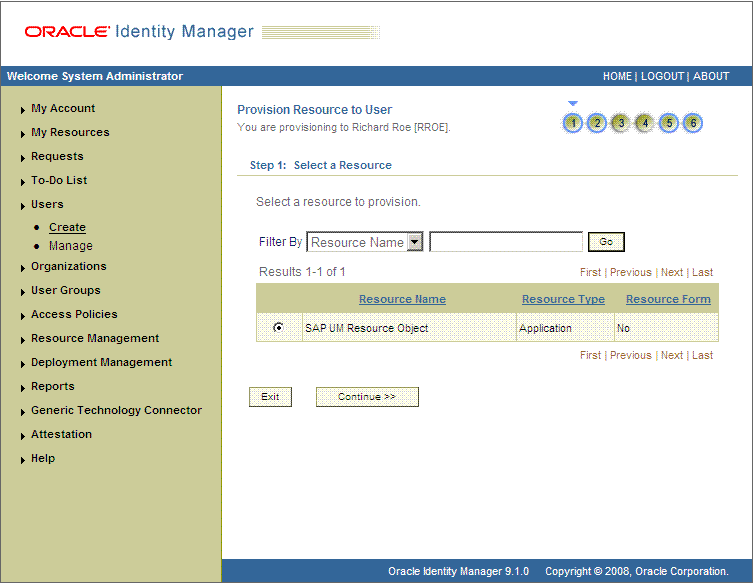Open Generic Technology Connector menu item
The width and height of the screenshot is (753, 583).
[116, 411]
